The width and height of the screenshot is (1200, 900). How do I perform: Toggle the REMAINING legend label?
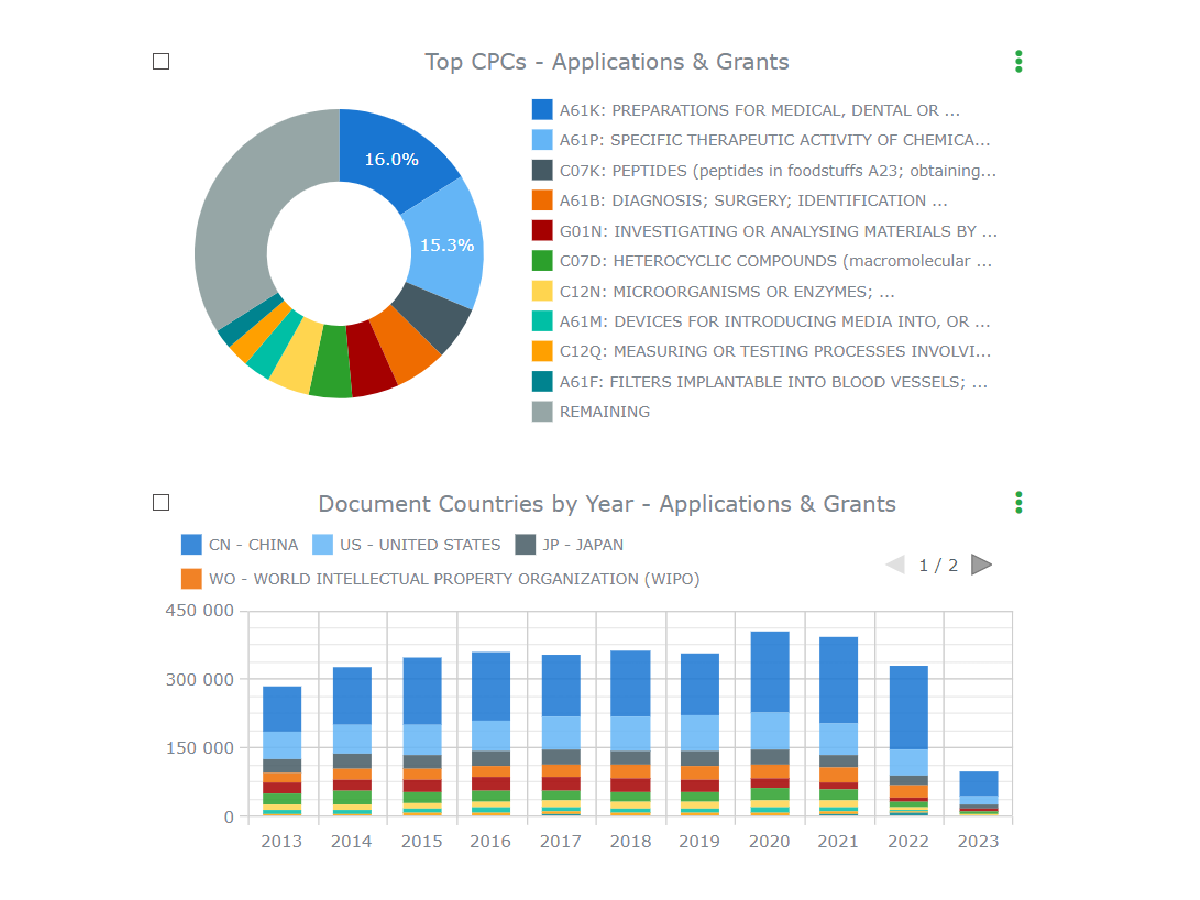pyautogui.click(x=604, y=411)
